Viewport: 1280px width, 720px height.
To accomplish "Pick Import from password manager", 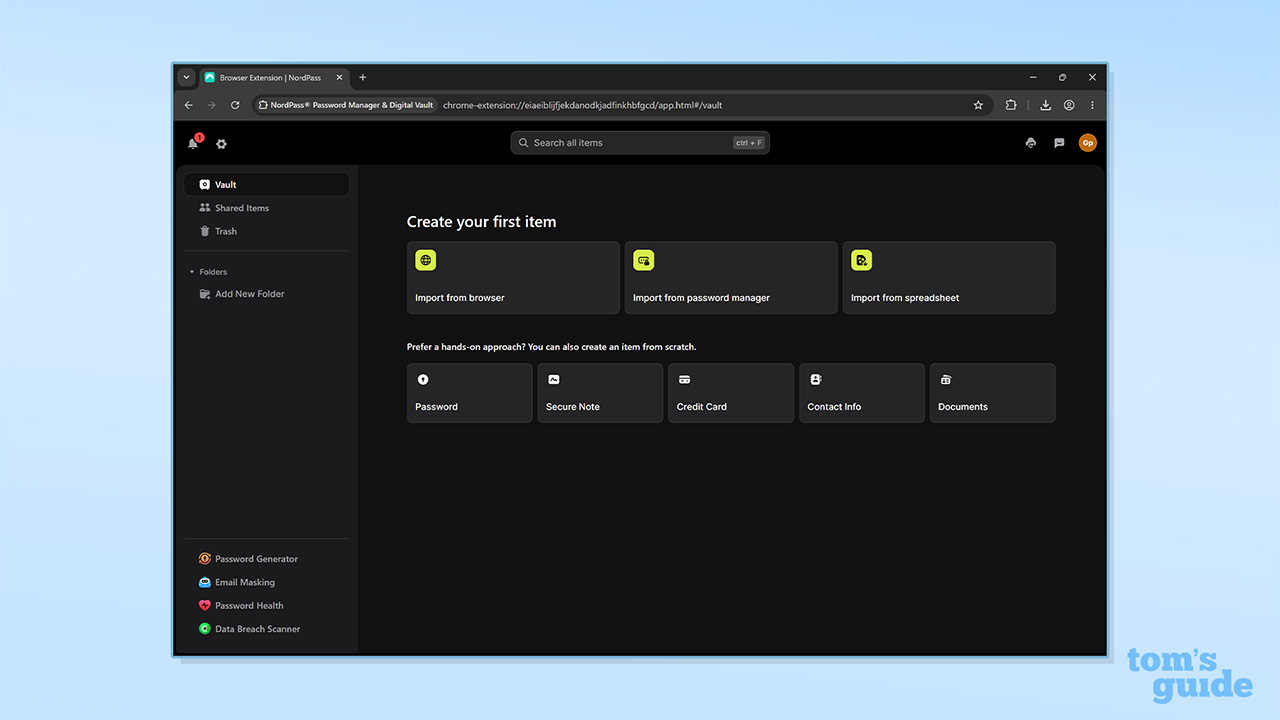I will coord(731,278).
